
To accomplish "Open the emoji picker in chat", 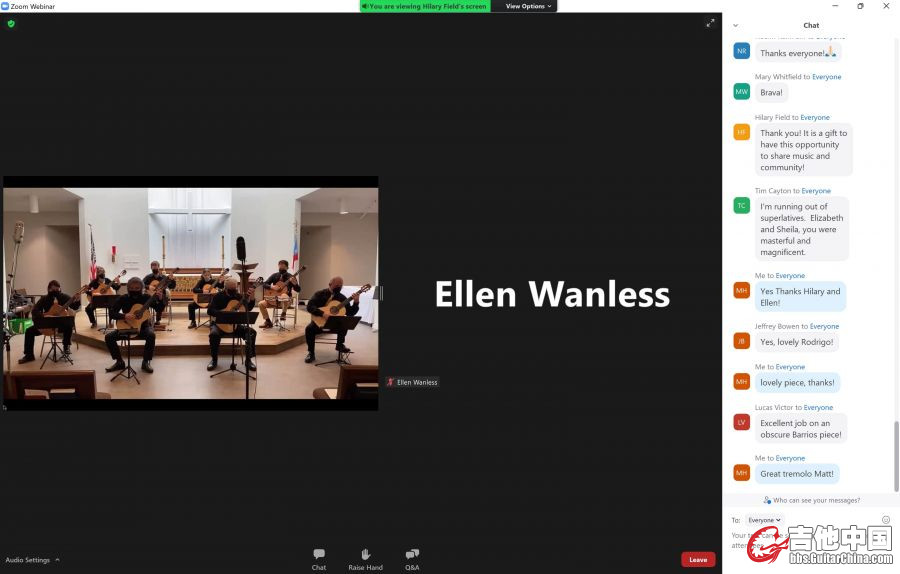I will [886, 520].
